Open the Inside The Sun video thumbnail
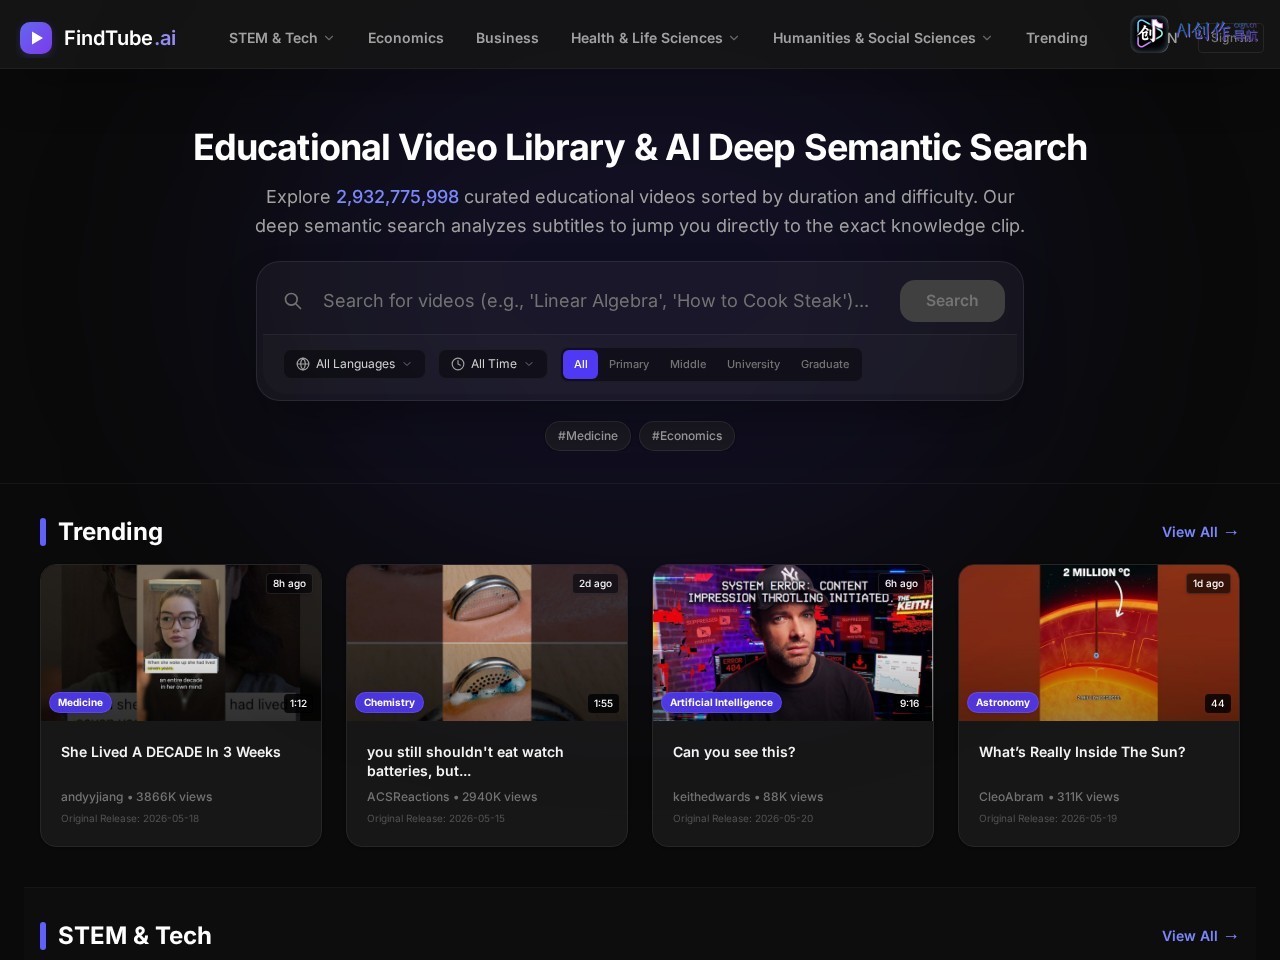Screen dimensions: 1280x960 pyautogui.click(x=1099, y=643)
